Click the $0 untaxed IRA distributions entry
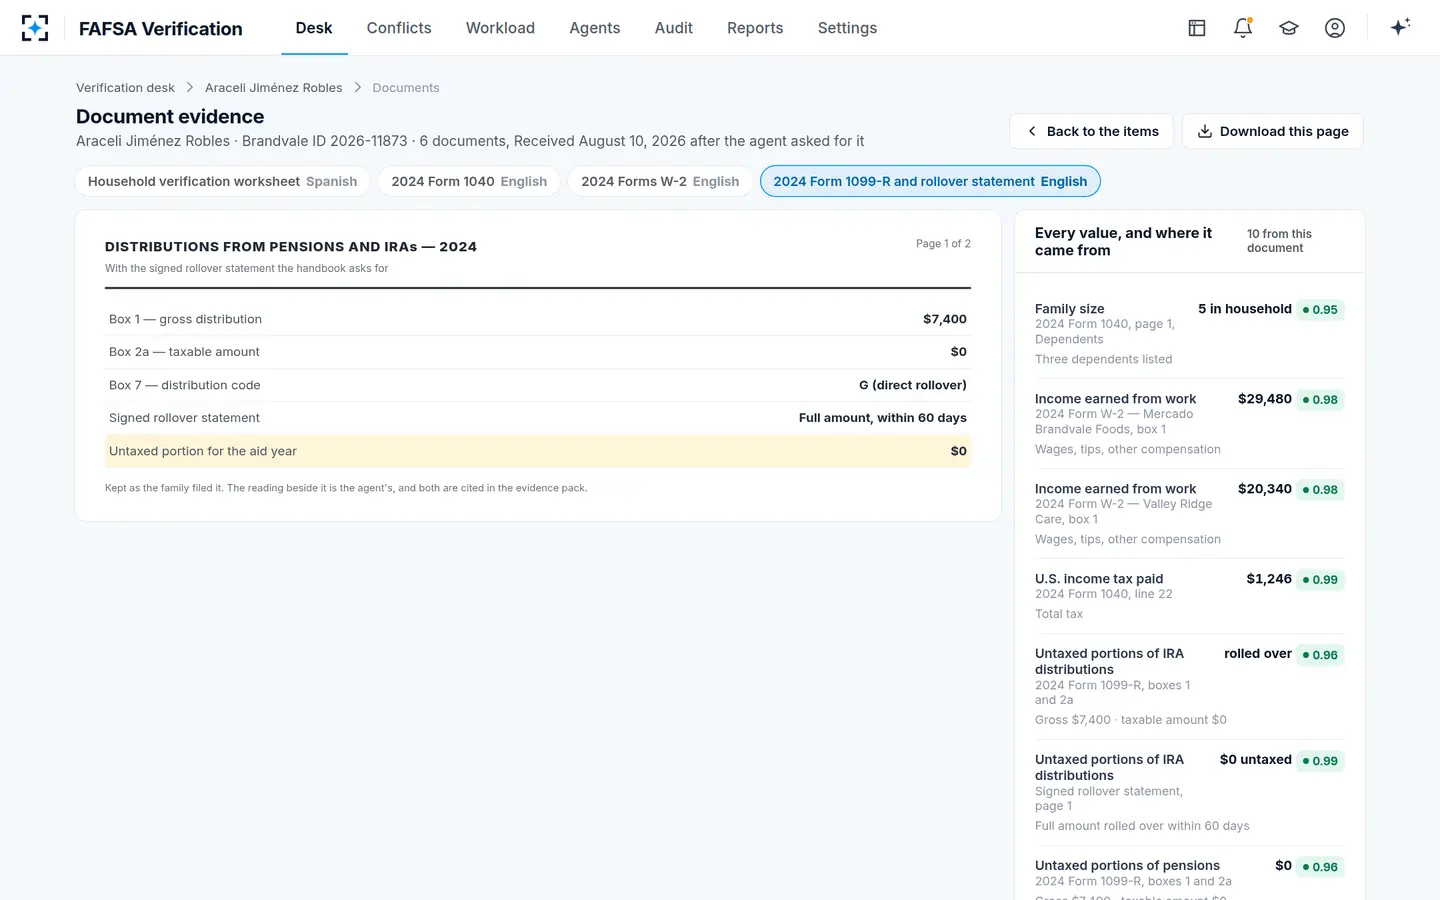The image size is (1440, 900). point(1190,792)
